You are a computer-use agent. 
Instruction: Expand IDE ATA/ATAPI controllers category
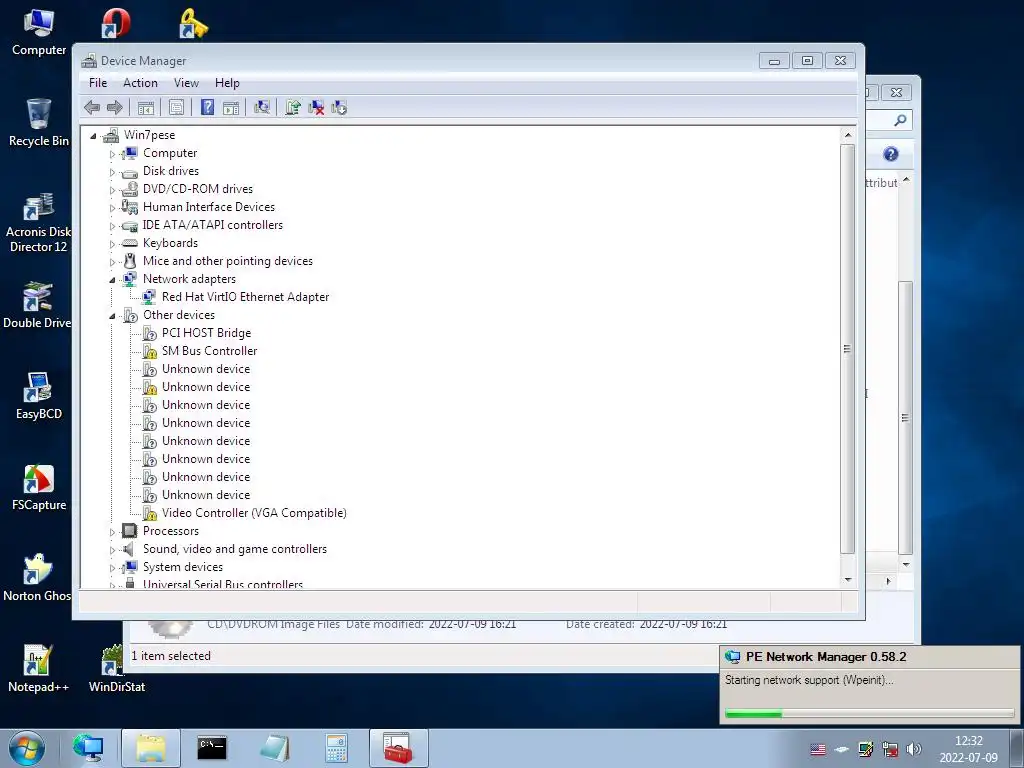tap(112, 226)
